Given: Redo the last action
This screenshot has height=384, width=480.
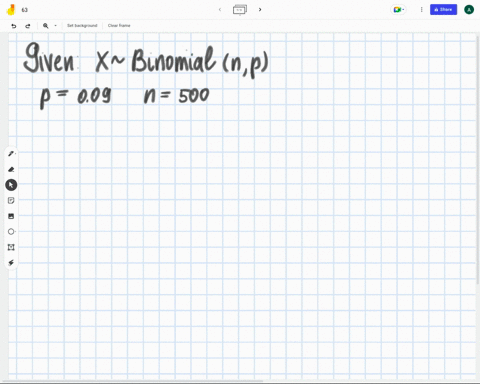Looking at the screenshot, I should click(28, 26).
